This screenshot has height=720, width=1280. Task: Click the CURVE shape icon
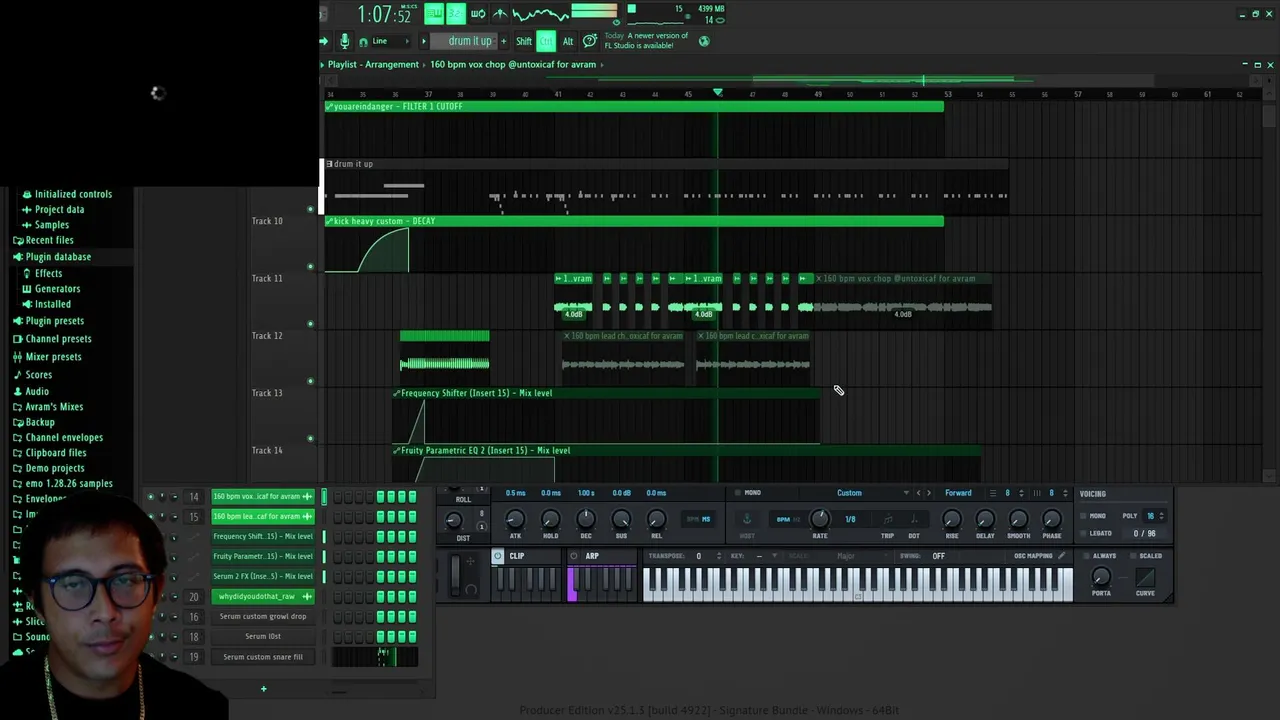click(1145, 577)
